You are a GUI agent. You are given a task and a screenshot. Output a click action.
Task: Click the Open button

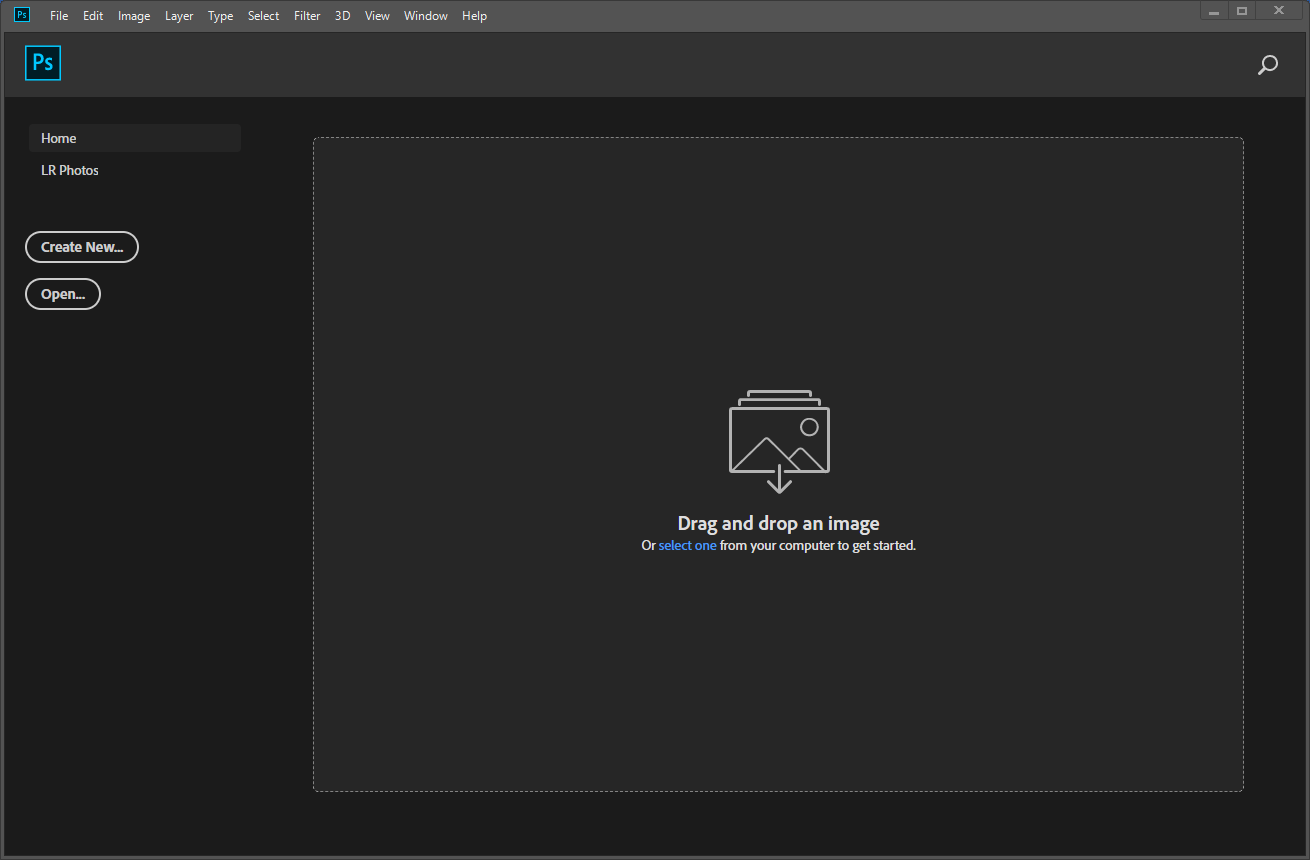(x=62, y=293)
